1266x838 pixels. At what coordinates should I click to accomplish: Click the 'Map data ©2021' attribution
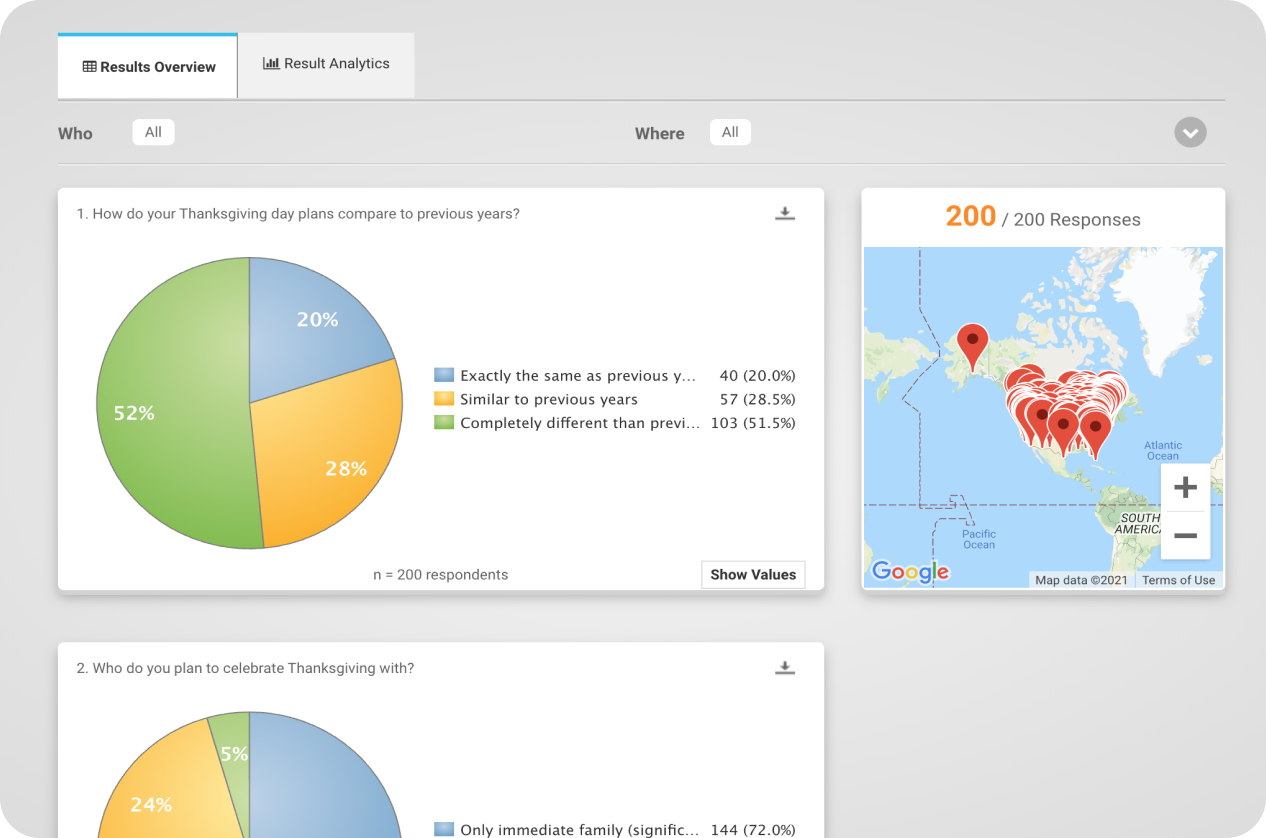(1081, 580)
